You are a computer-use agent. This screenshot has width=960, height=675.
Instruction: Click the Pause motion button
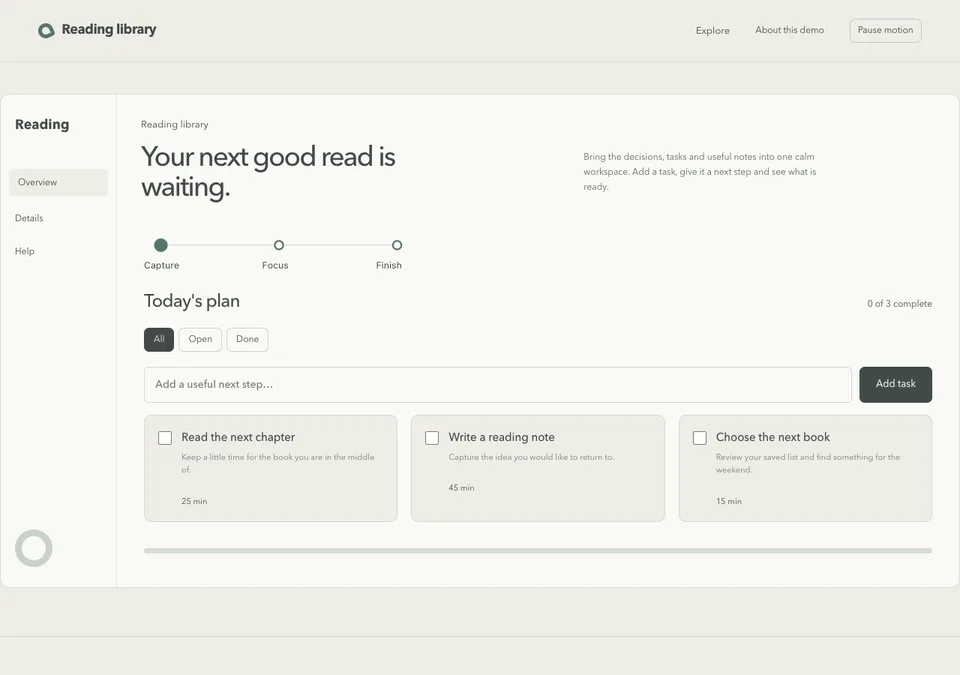coord(885,30)
